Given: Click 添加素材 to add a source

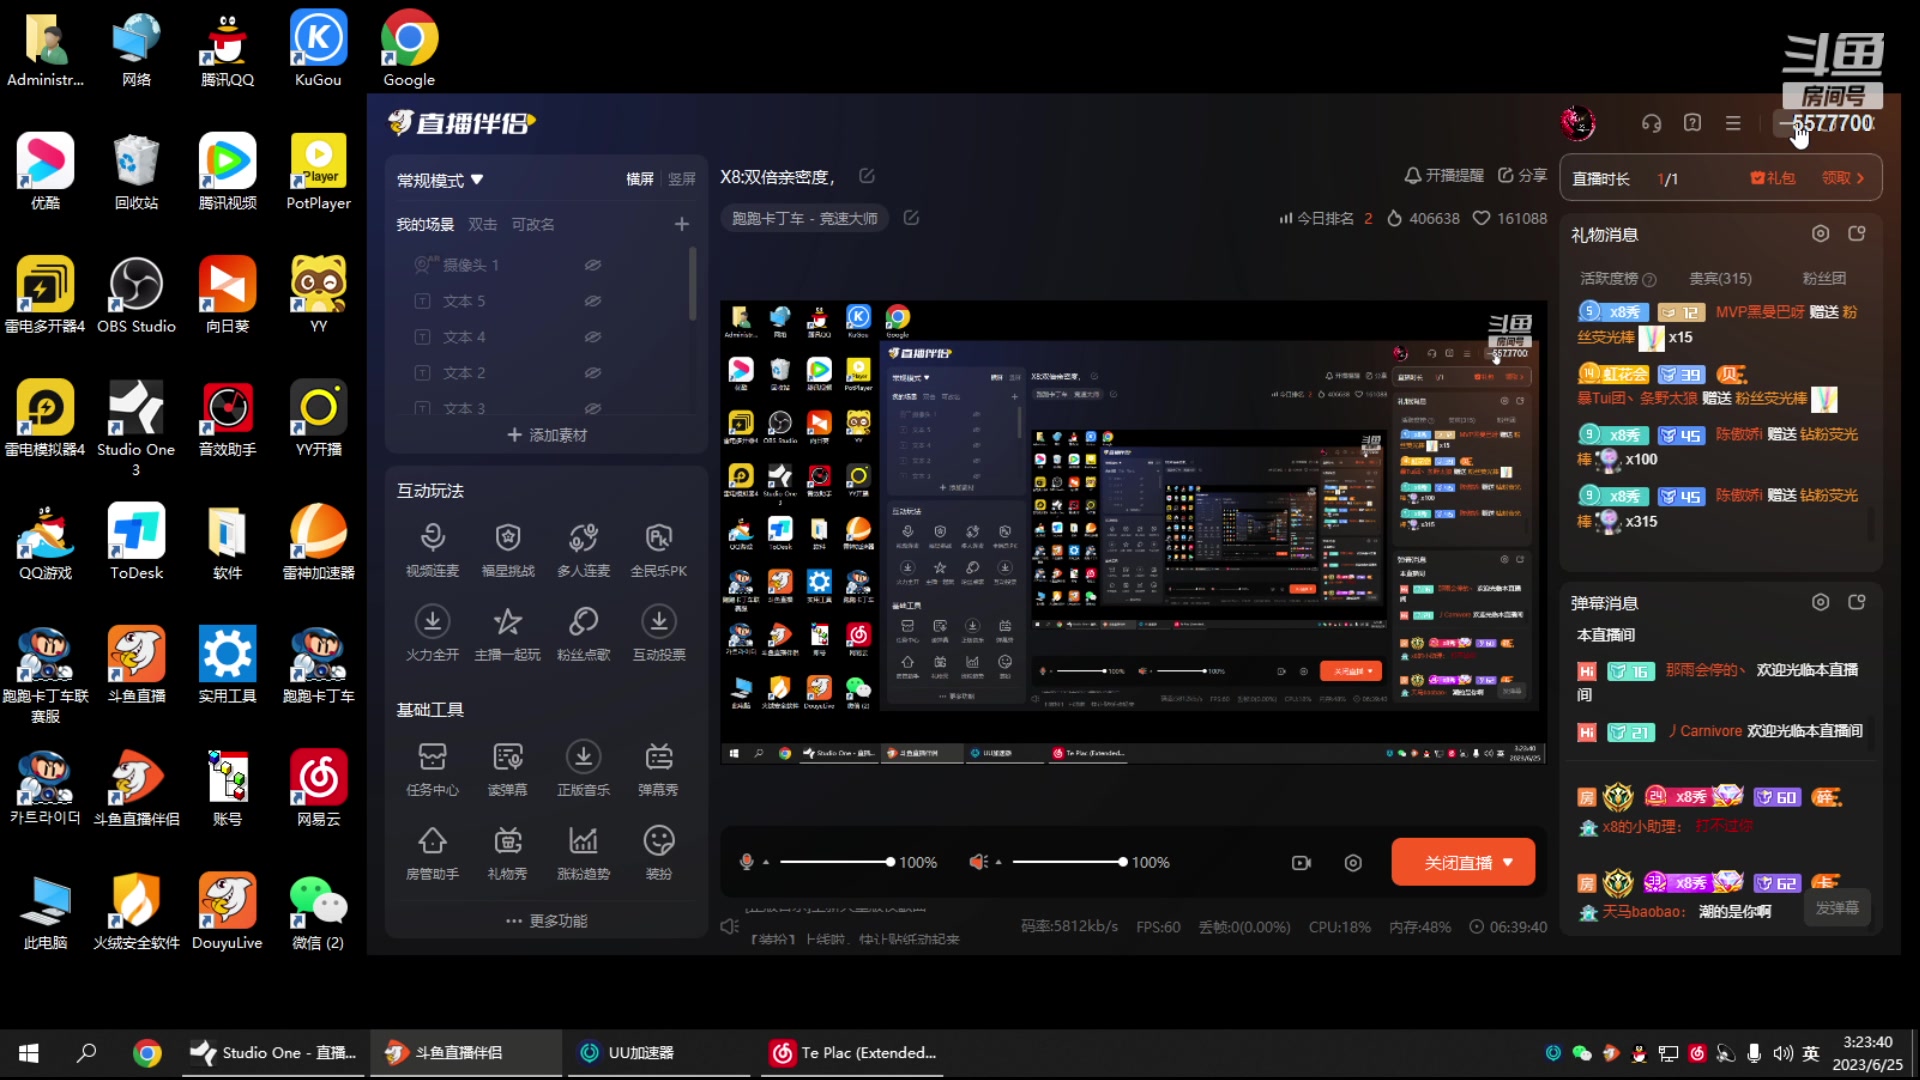Looking at the screenshot, I should click(x=546, y=435).
